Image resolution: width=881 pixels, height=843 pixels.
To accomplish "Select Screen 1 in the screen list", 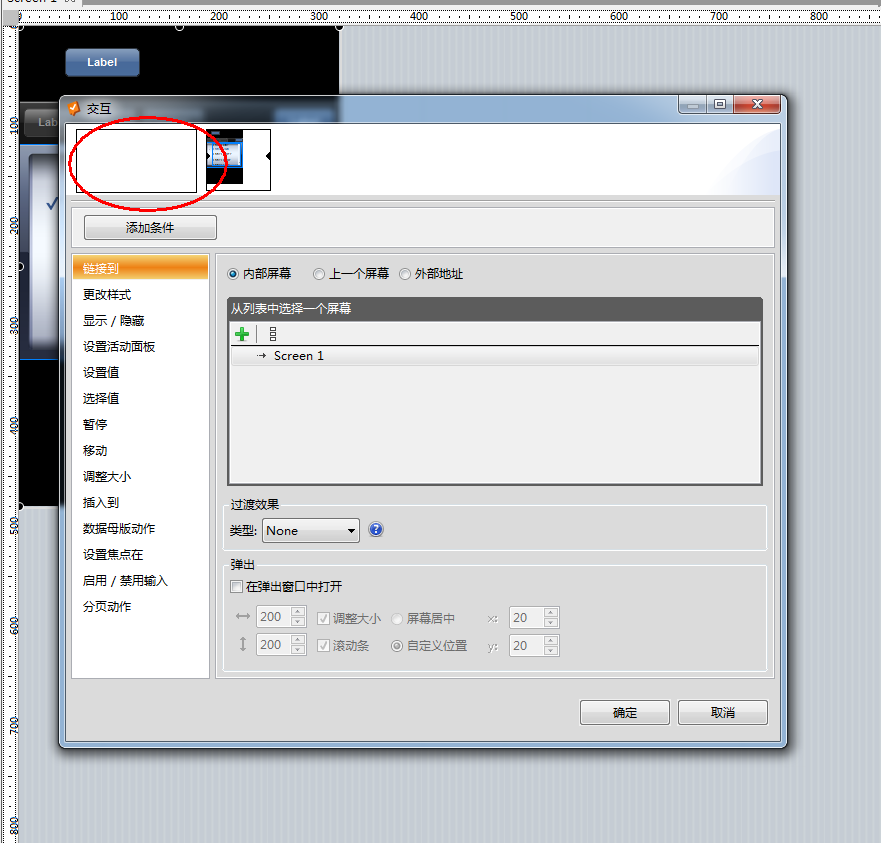I will coord(298,356).
